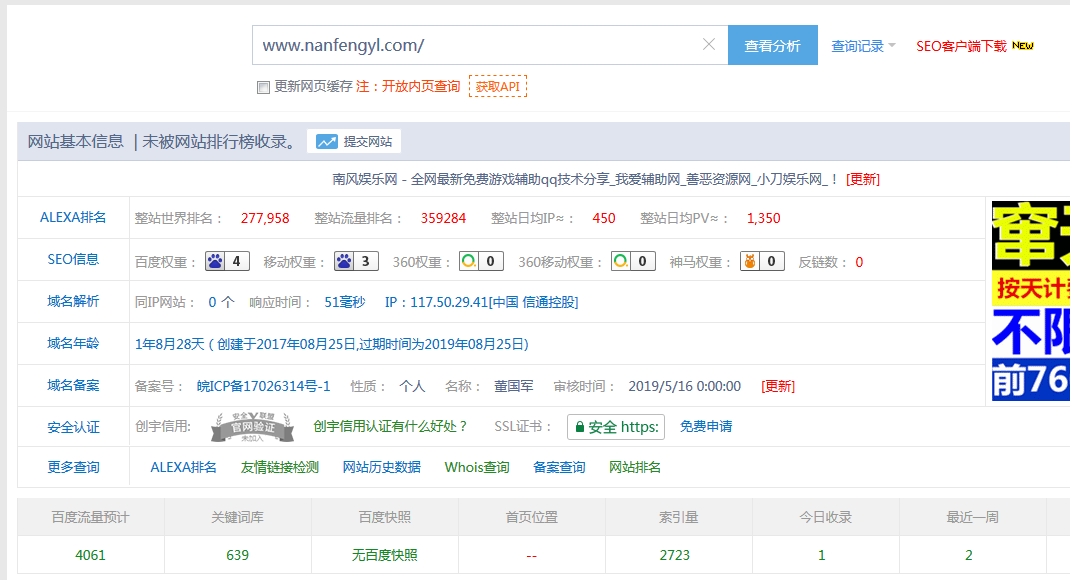Click the 首页位置 column header
Viewport: 1070px width, 580px height.
(532, 517)
